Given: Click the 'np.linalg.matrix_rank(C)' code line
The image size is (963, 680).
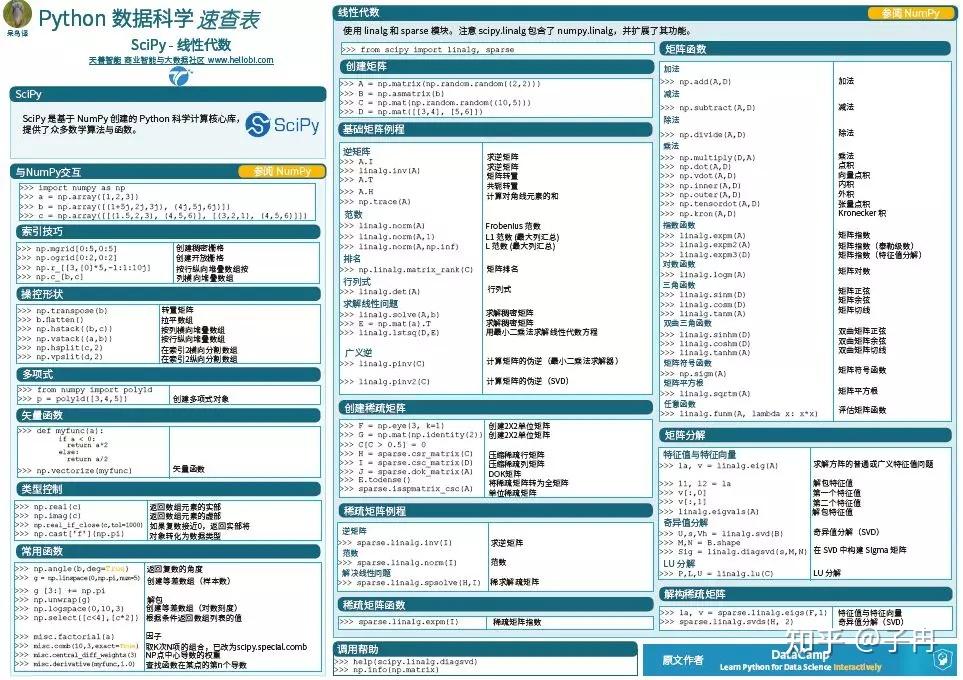Looking at the screenshot, I should 407,270.
